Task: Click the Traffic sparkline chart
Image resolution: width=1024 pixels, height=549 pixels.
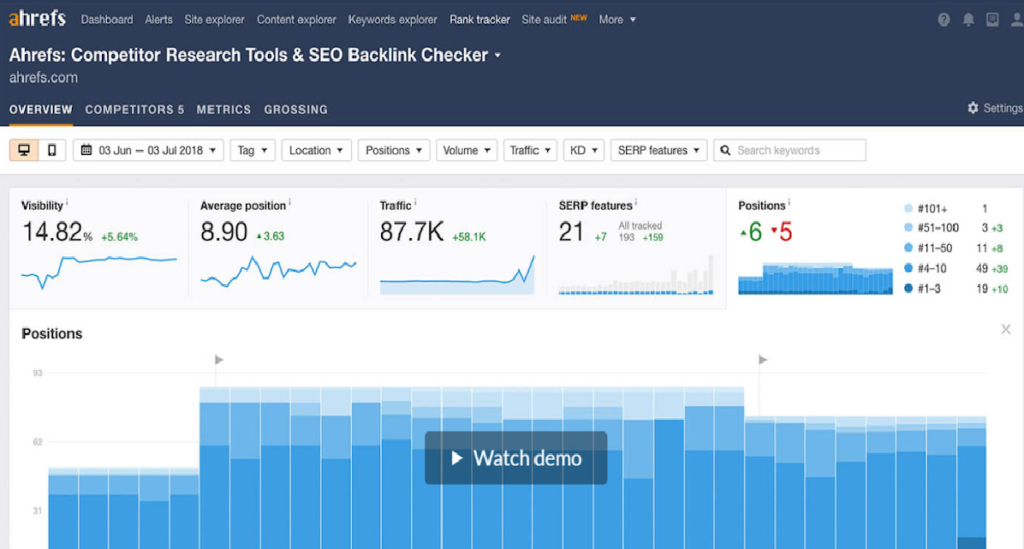Action: pyautogui.click(x=457, y=274)
